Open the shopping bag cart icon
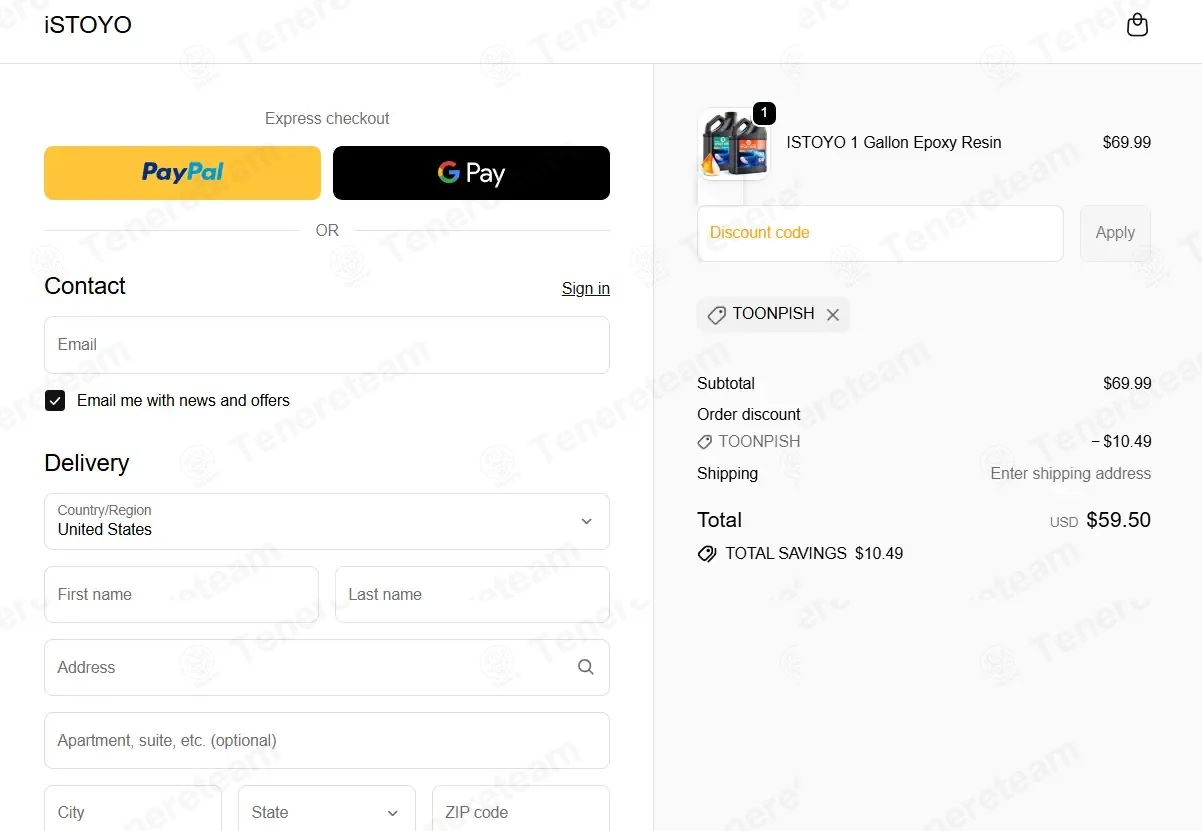 tap(1137, 25)
